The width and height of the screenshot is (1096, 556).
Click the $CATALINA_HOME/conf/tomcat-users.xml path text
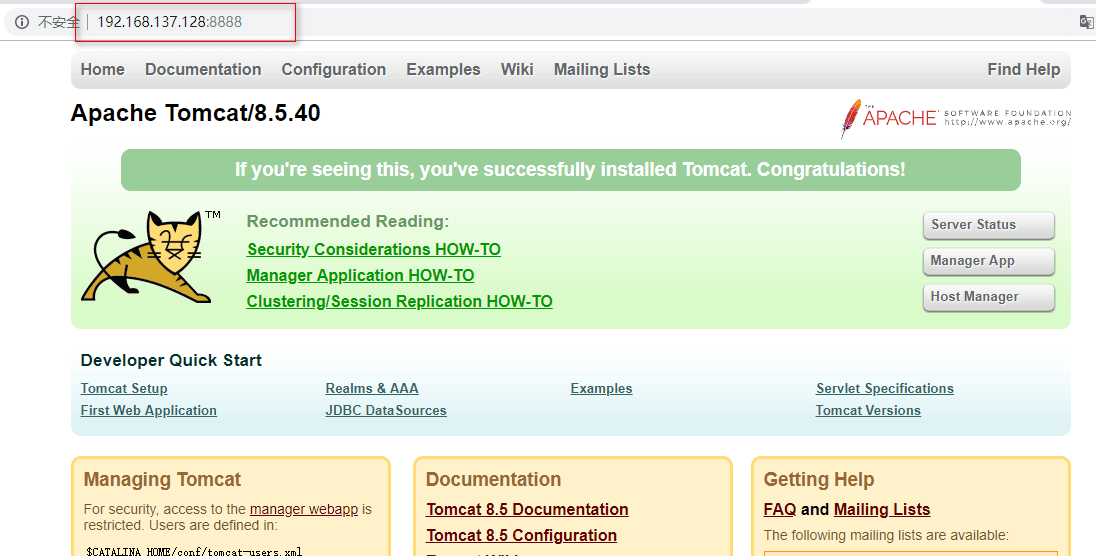(194, 551)
